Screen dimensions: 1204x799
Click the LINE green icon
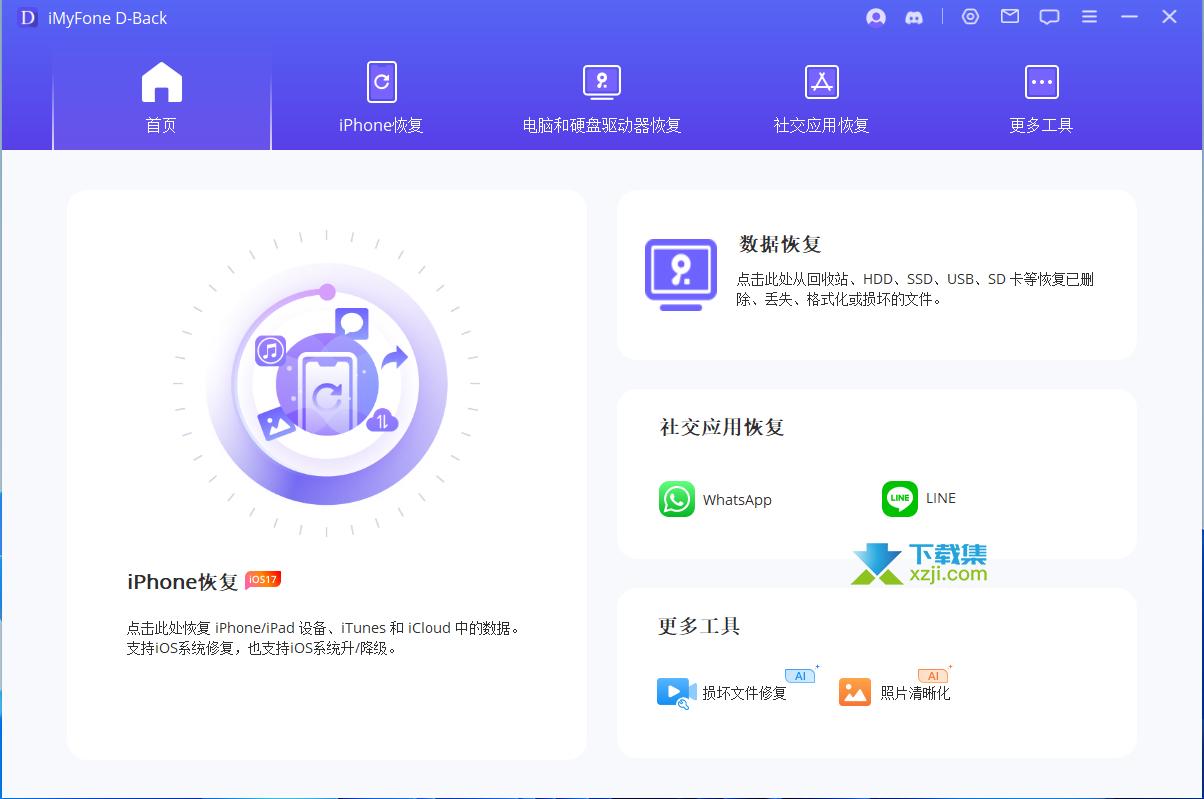coord(900,499)
